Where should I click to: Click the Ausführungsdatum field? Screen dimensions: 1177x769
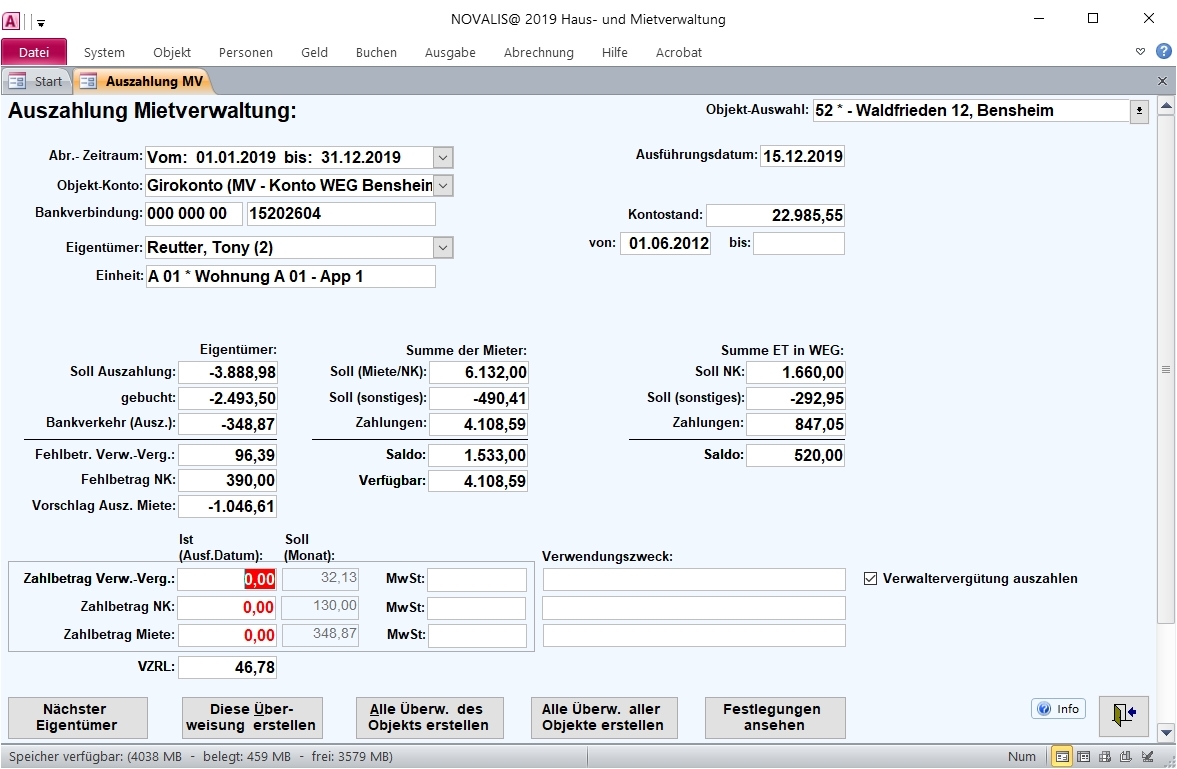(x=802, y=156)
